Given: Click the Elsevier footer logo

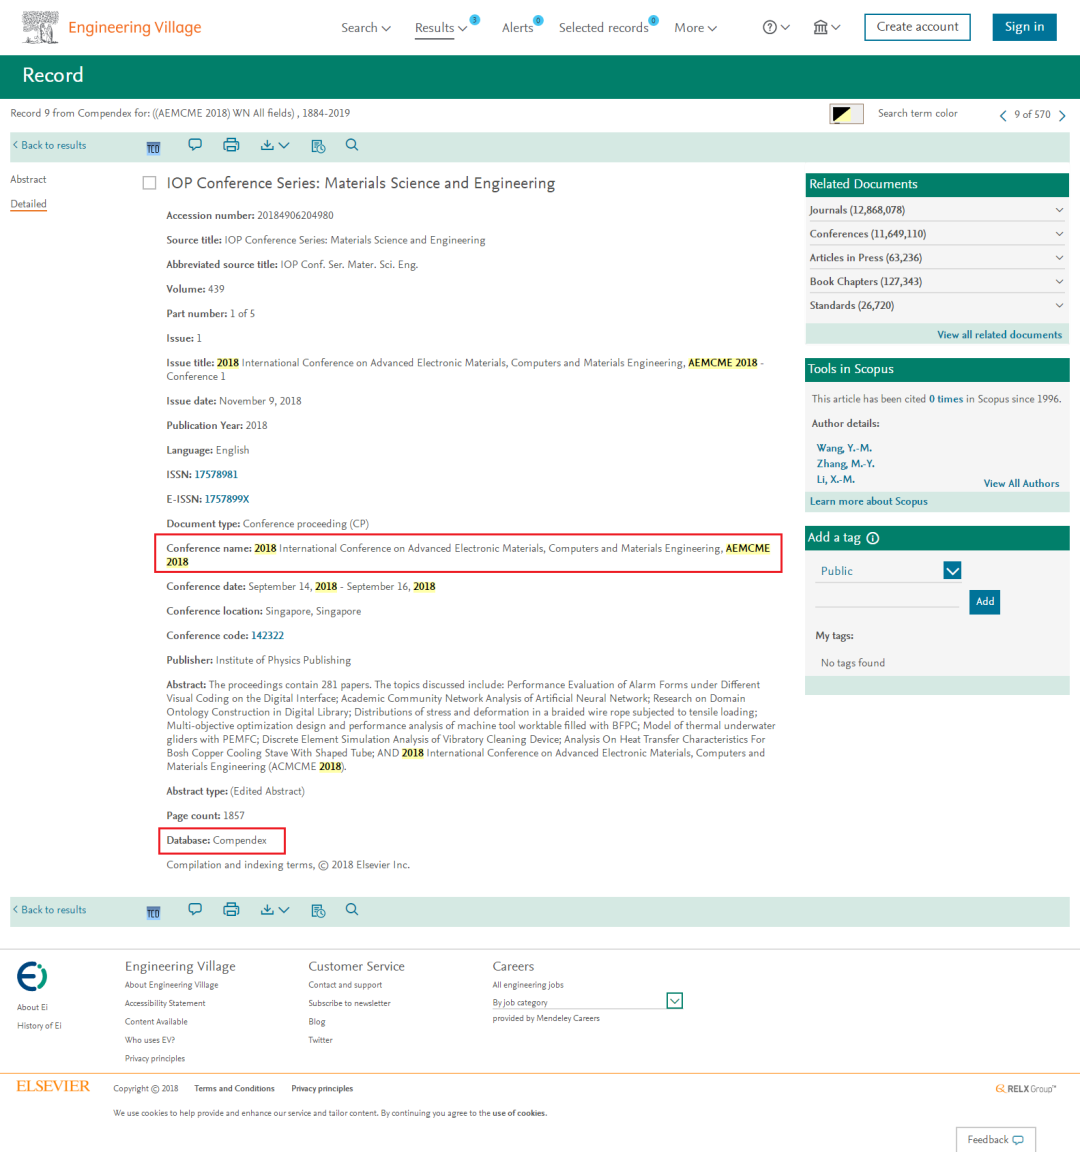Looking at the screenshot, I should tap(53, 1087).
